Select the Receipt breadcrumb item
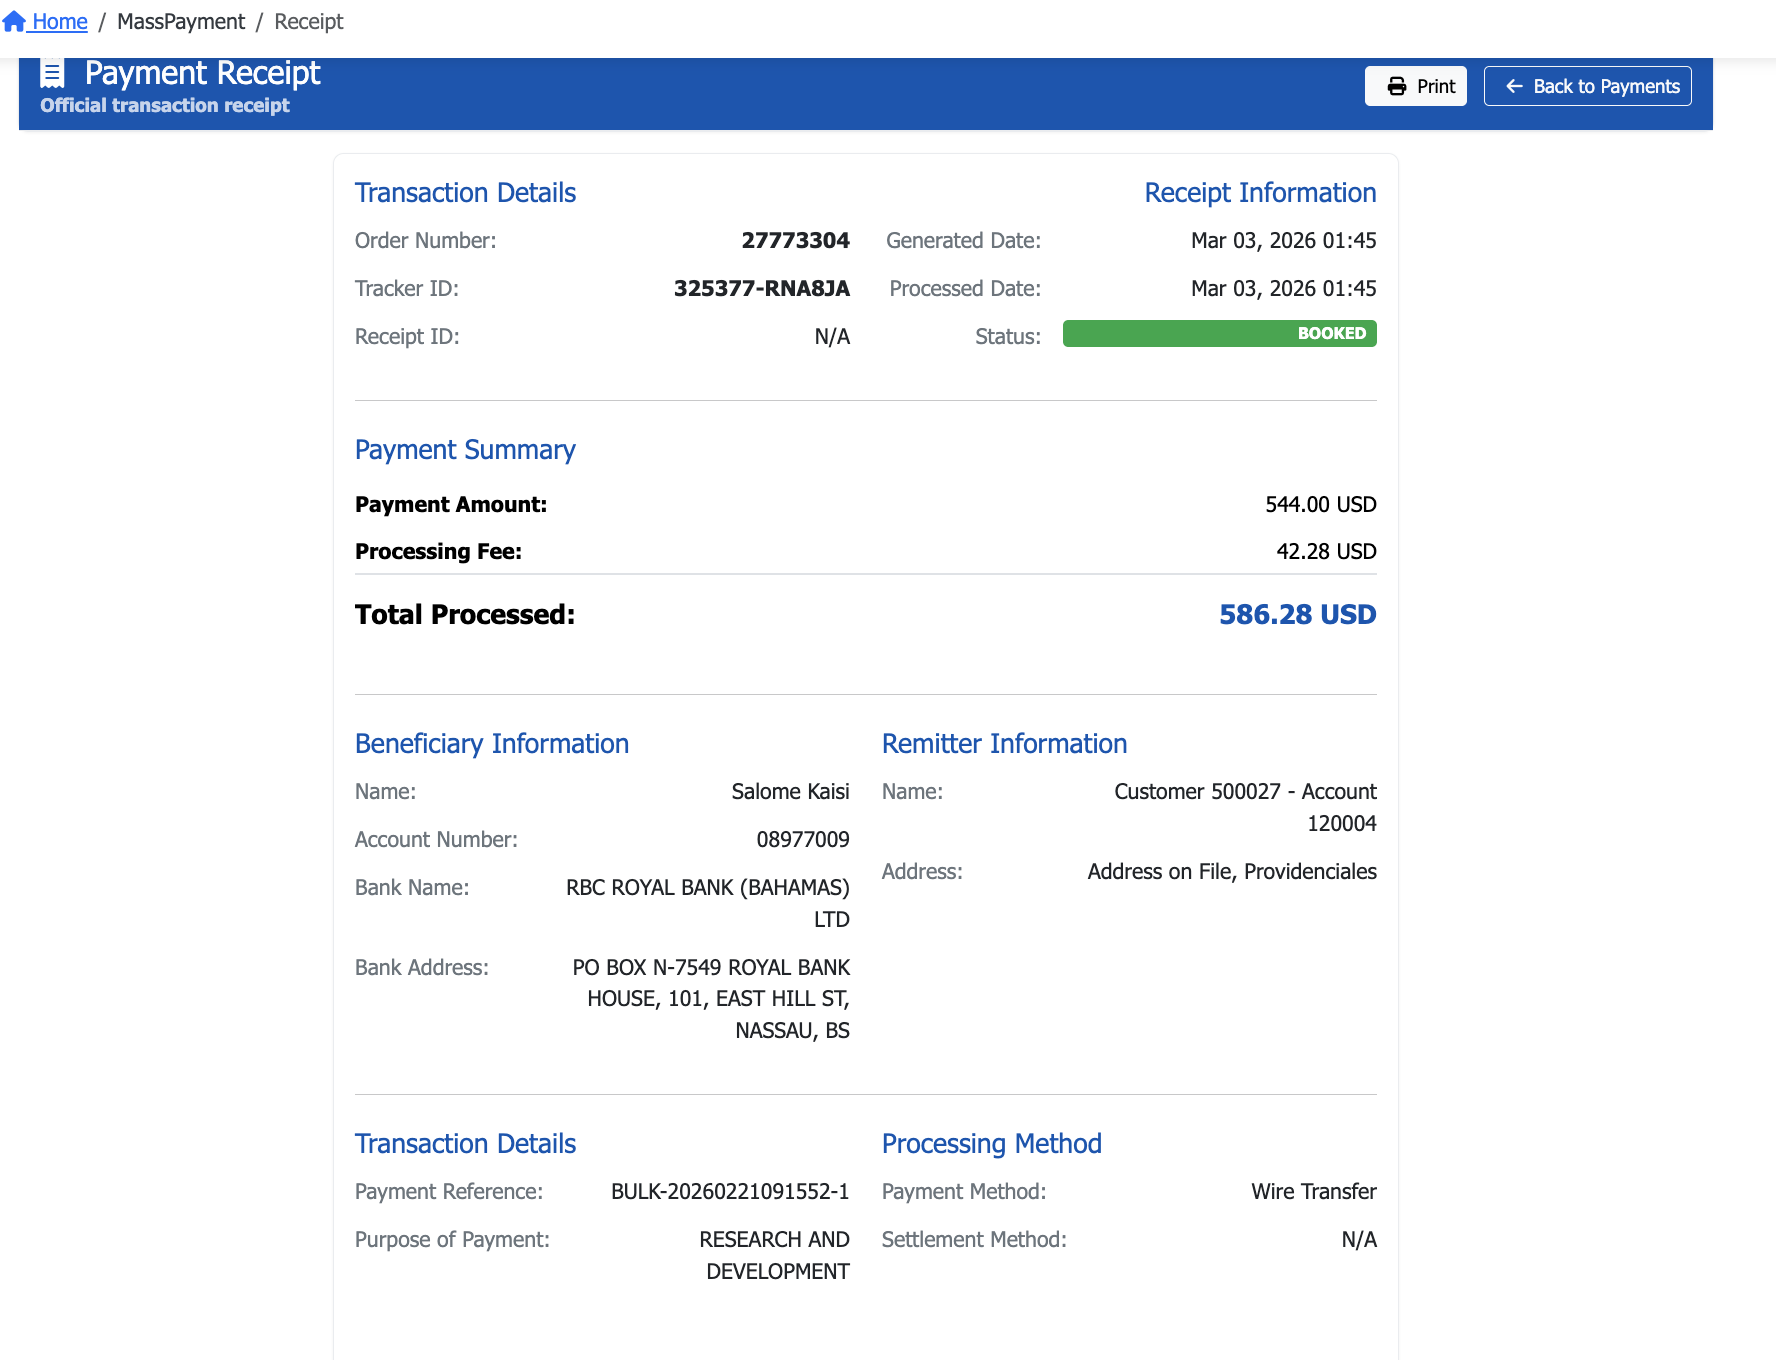The image size is (1776, 1360). tap(308, 21)
